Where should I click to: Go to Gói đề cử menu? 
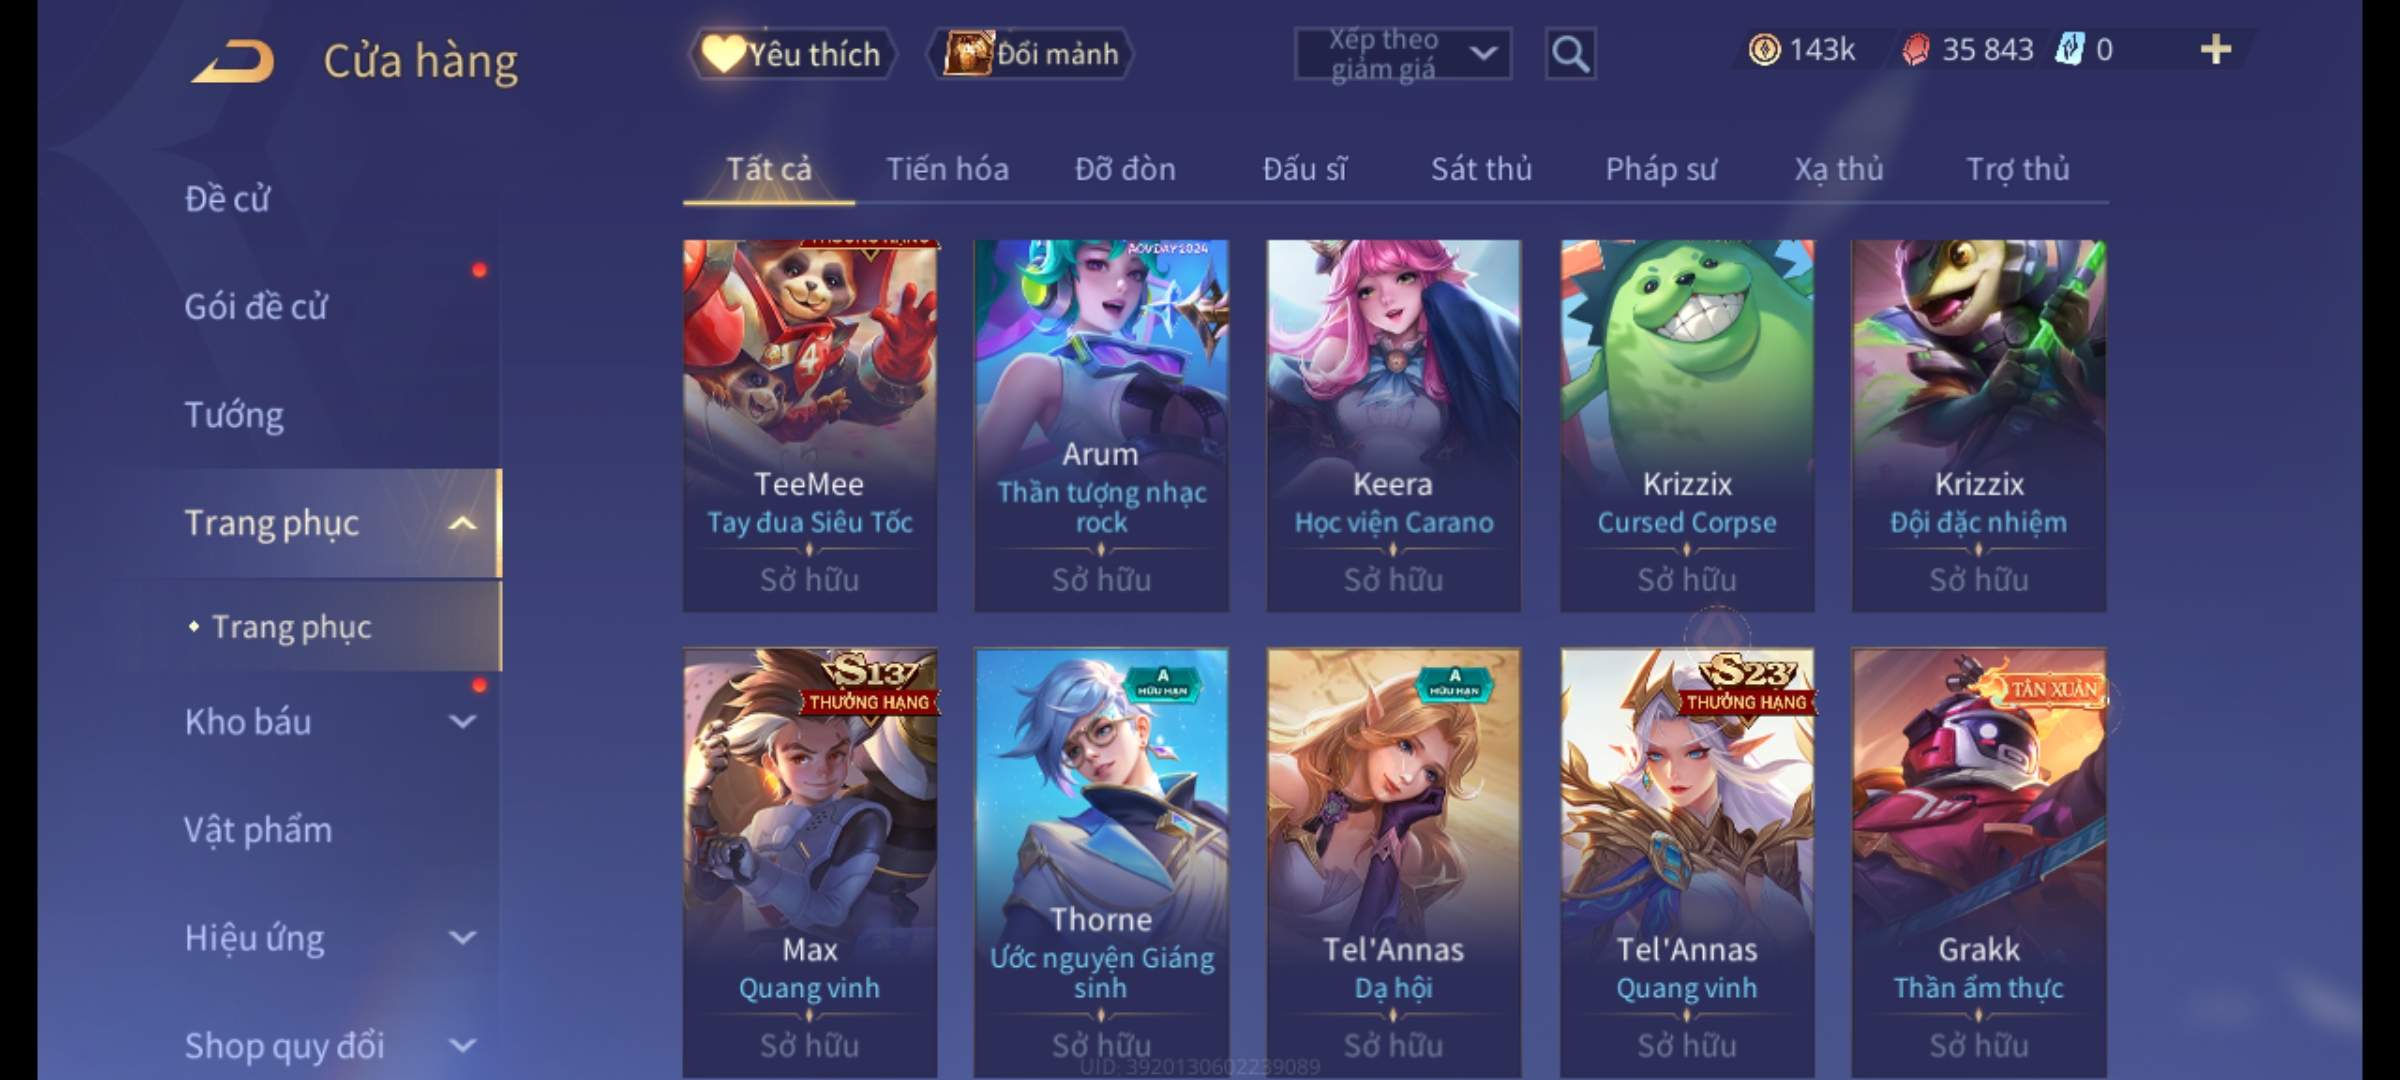[x=256, y=306]
